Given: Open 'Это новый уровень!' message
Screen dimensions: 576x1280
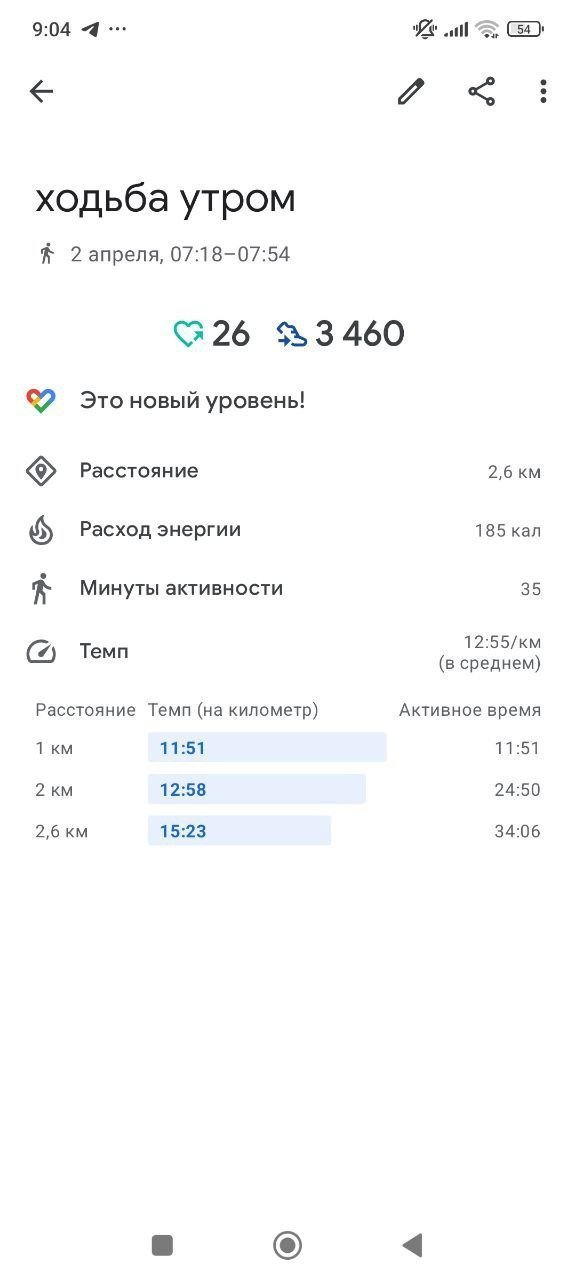Looking at the screenshot, I should point(193,401).
